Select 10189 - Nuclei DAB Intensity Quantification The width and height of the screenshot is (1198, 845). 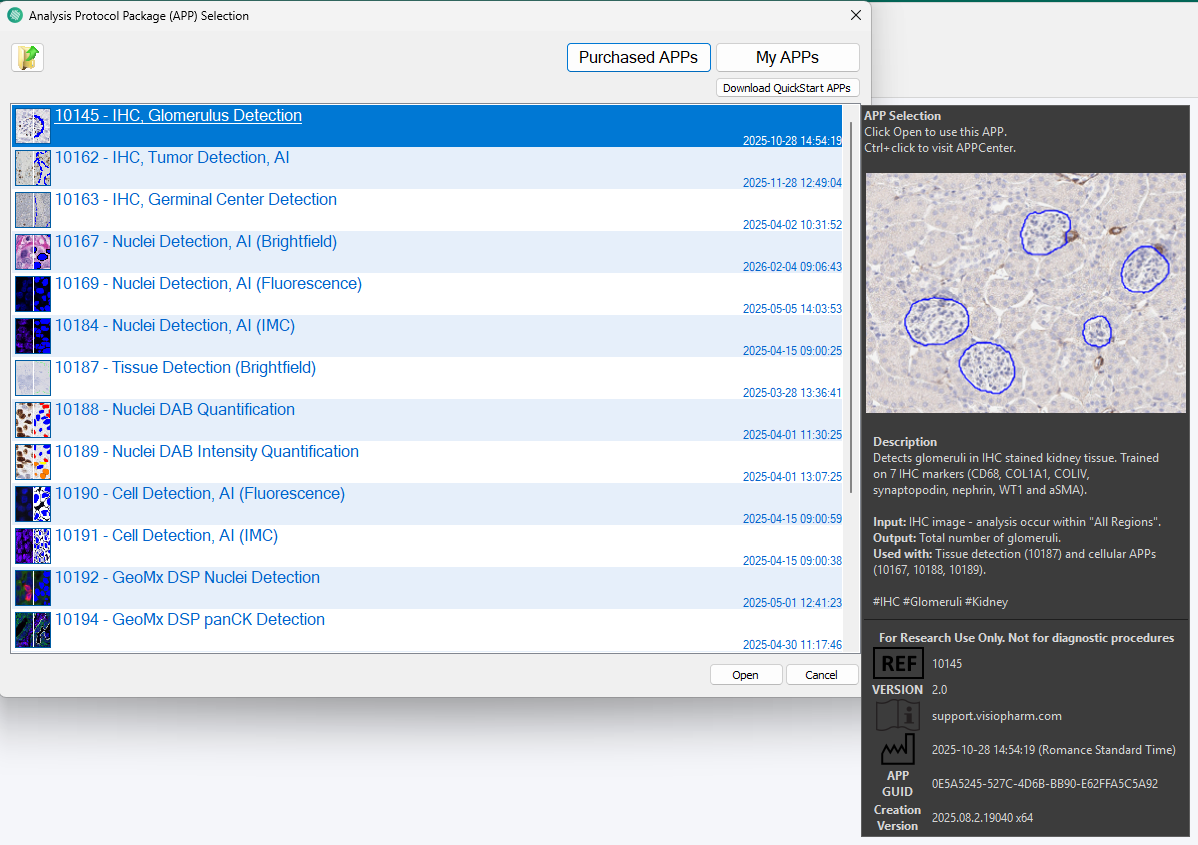tap(207, 452)
